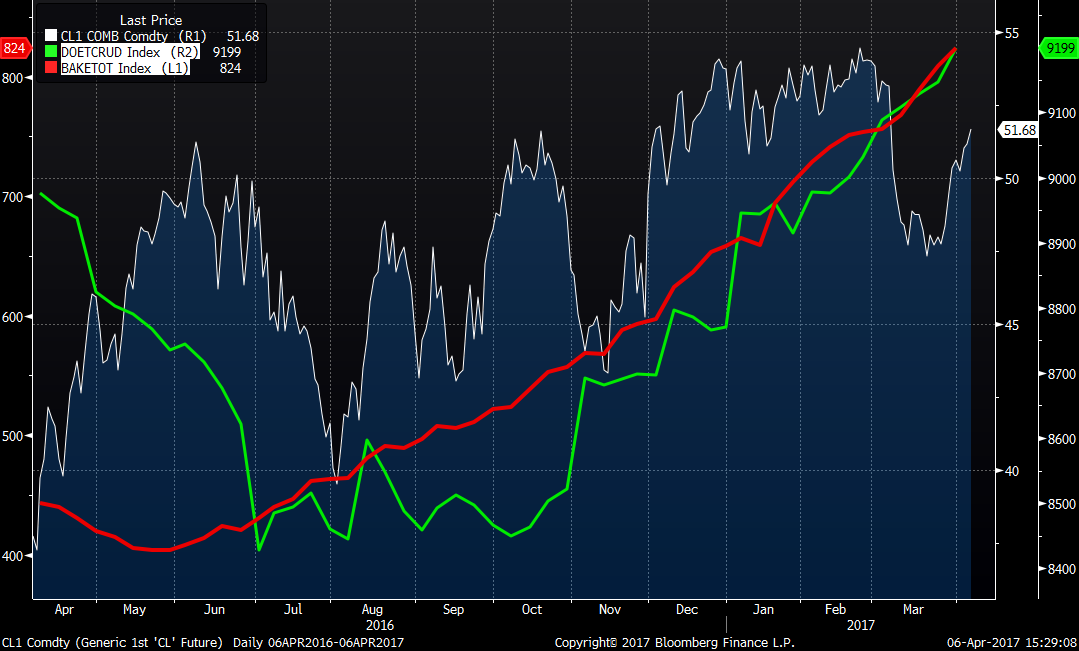Click the Aug month label on the time axis
Screen dimensions: 1079x651
click(x=372, y=609)
